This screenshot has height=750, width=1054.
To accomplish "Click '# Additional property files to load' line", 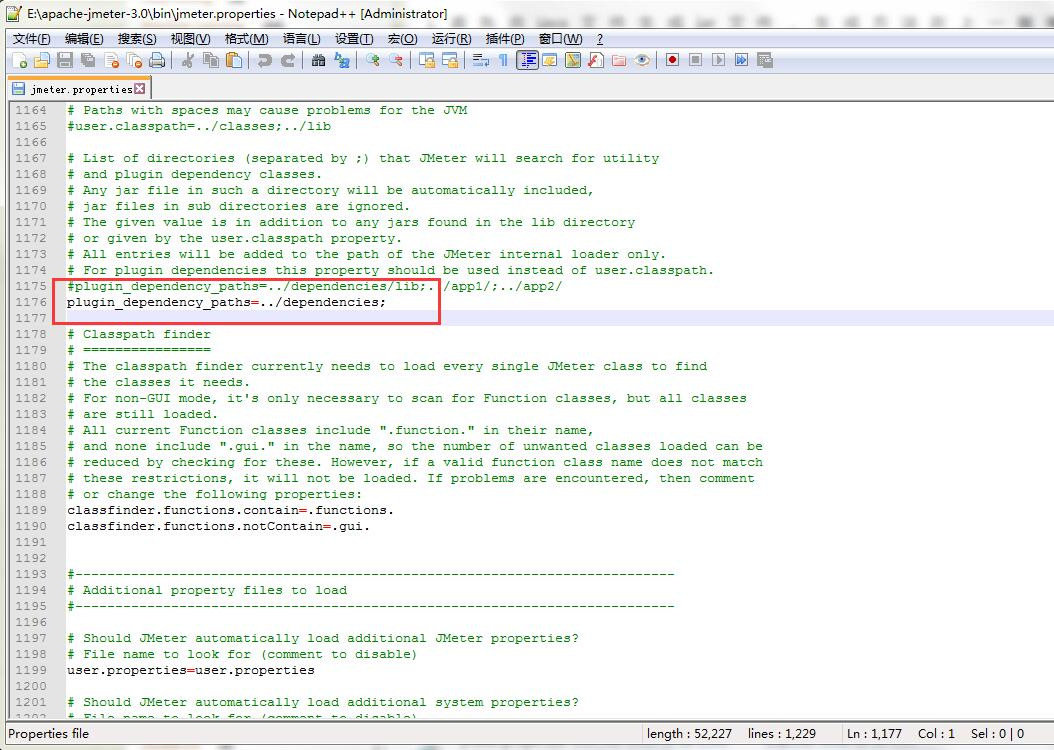I will point(207,590).
